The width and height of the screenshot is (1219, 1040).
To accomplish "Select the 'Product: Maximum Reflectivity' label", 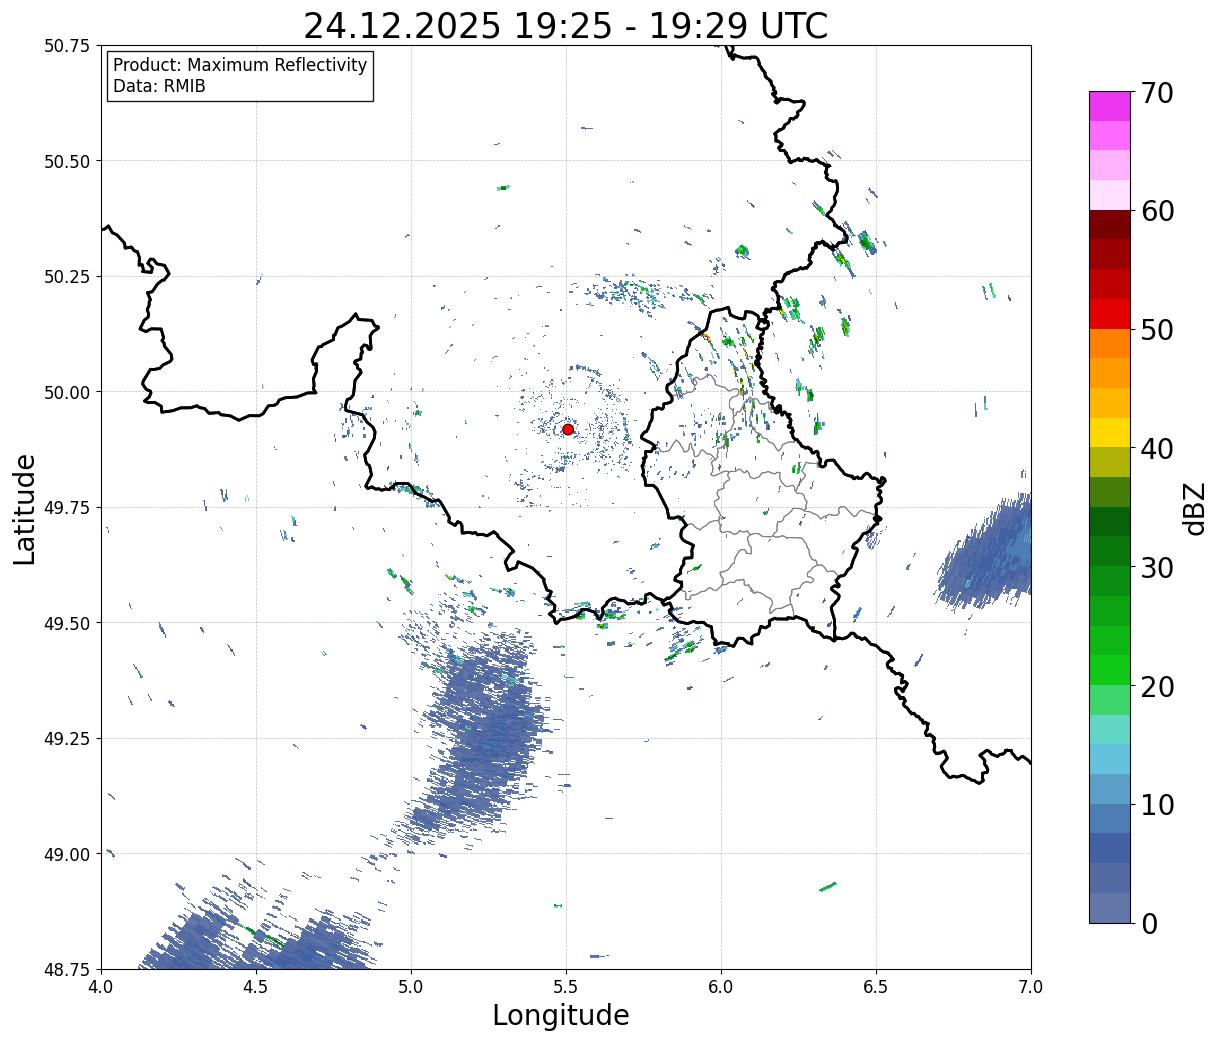I will 240,65.
